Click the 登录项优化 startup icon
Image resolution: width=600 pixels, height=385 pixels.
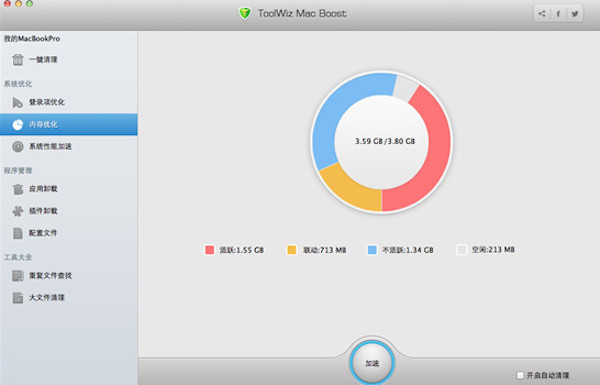[x=18, y=102]
